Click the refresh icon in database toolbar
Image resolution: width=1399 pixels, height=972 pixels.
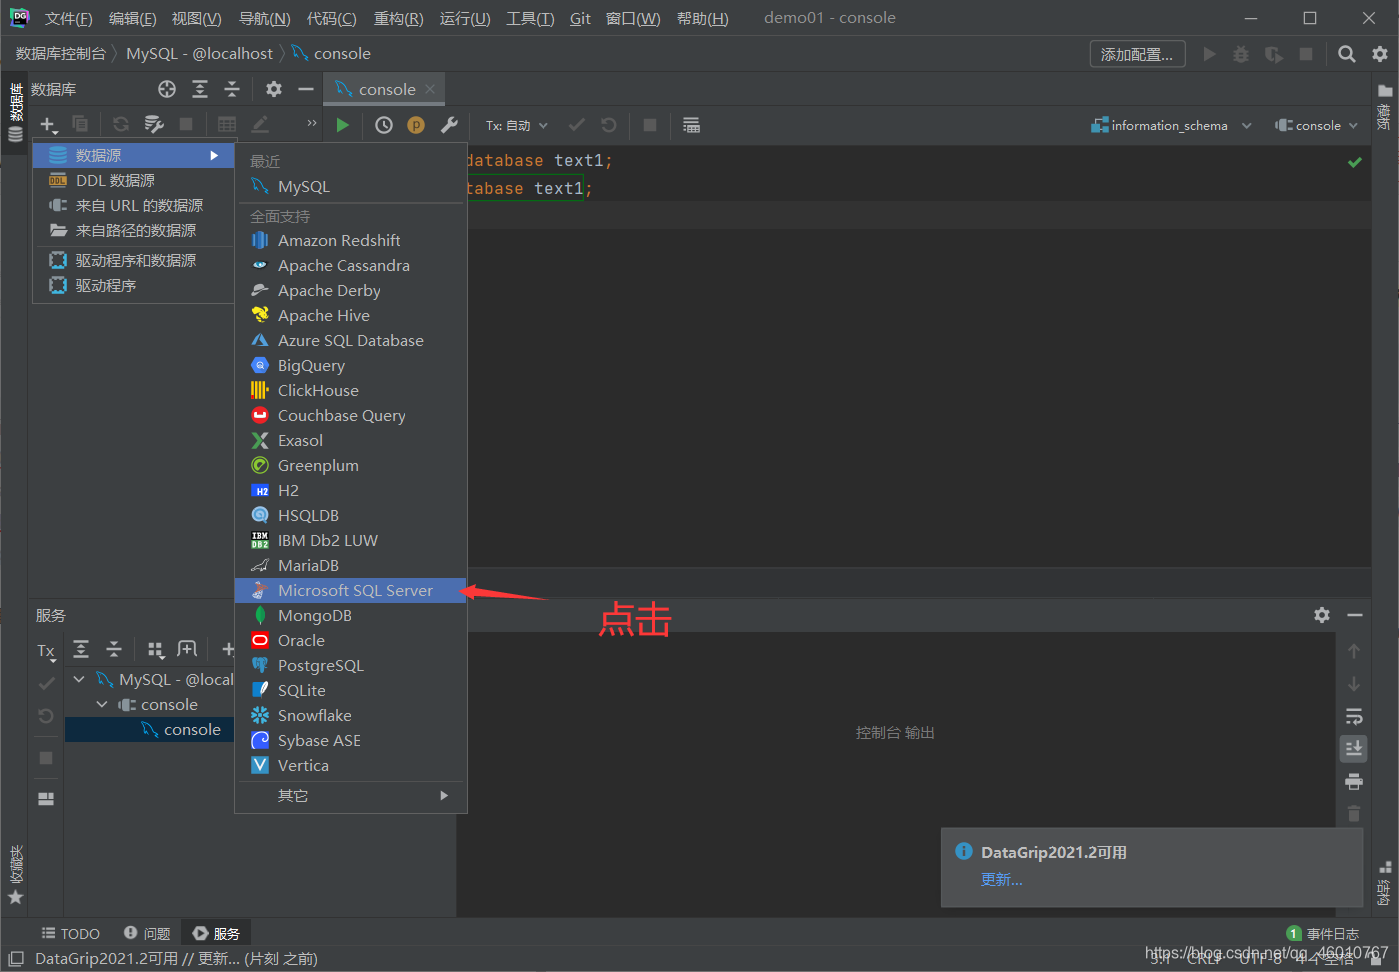121,124
